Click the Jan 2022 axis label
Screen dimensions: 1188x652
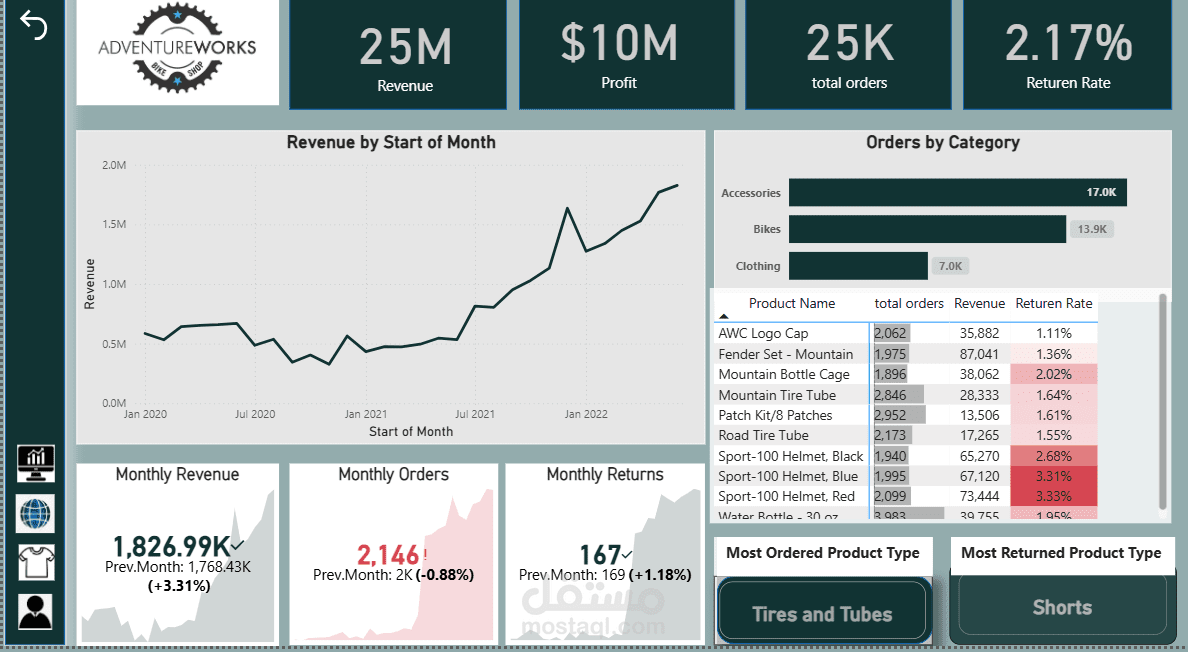(586, 414)
